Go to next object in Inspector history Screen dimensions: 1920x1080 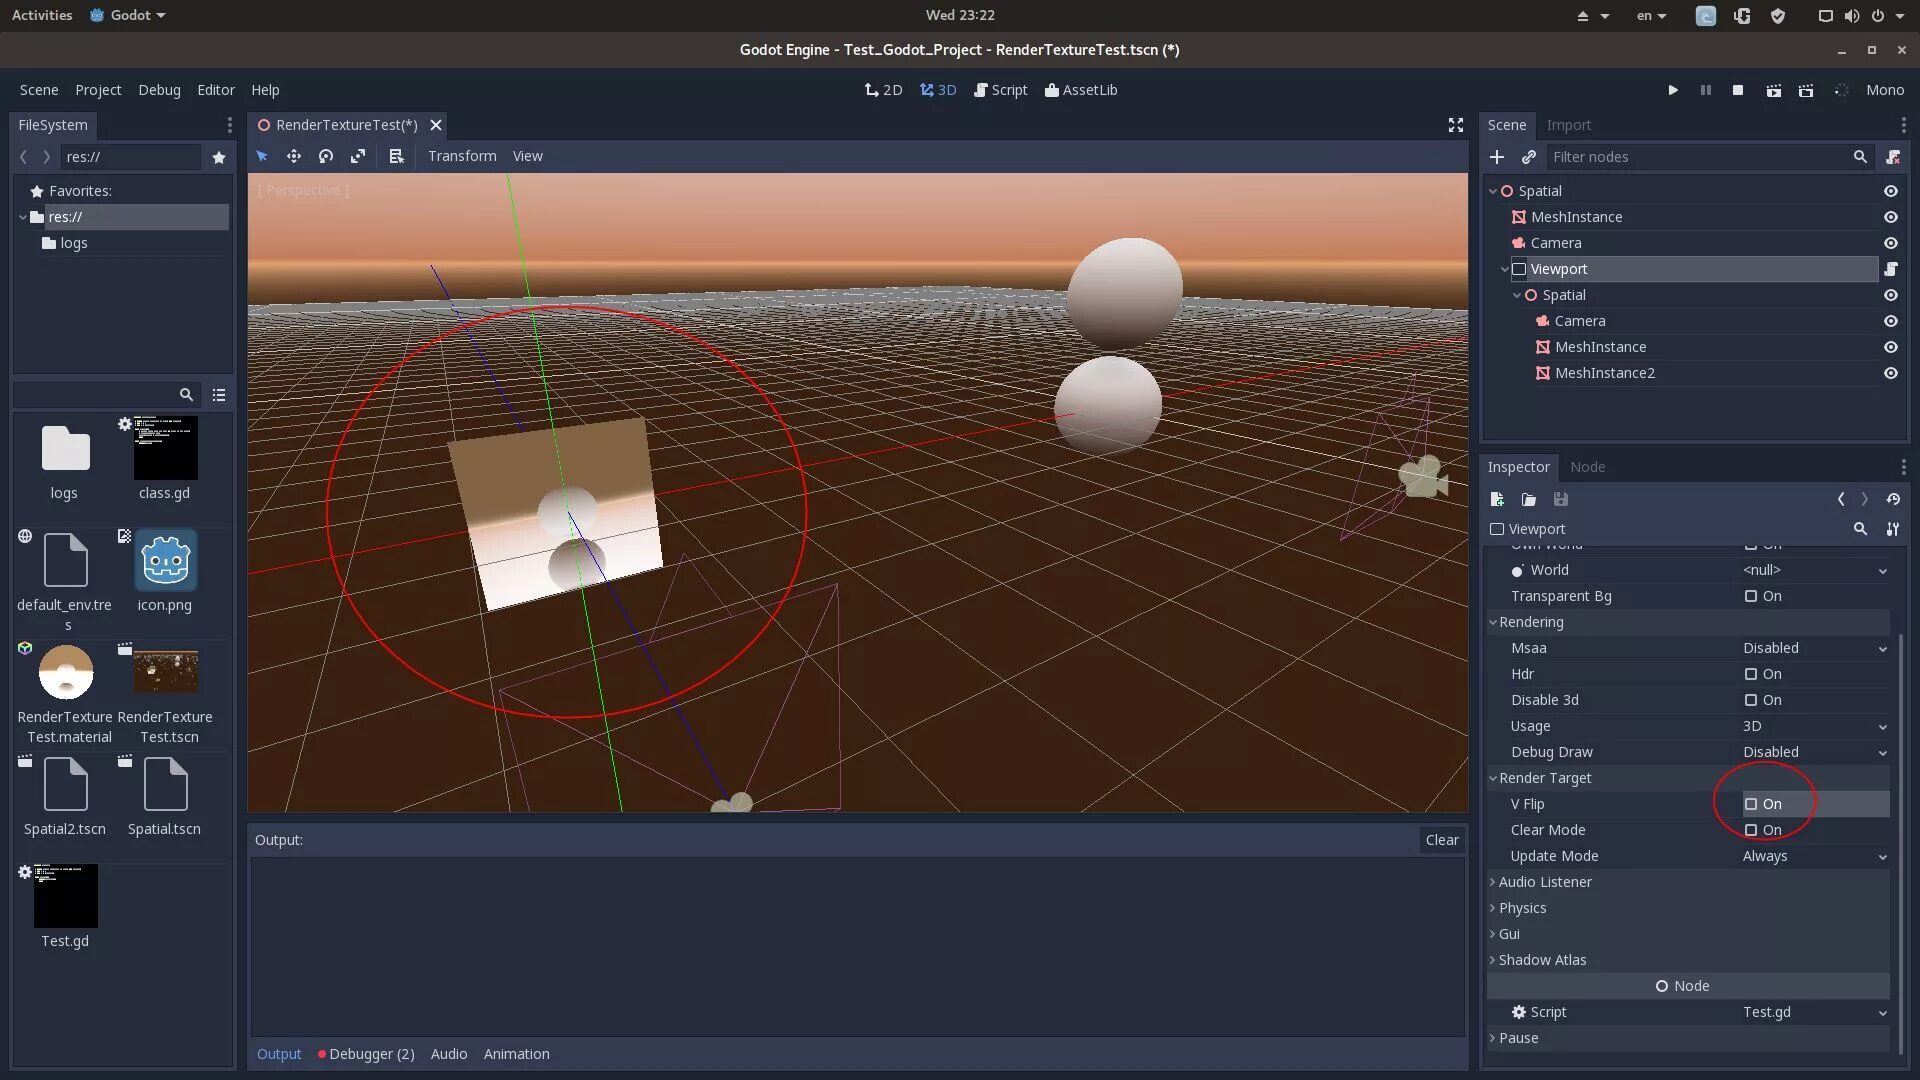[1865, 499]
